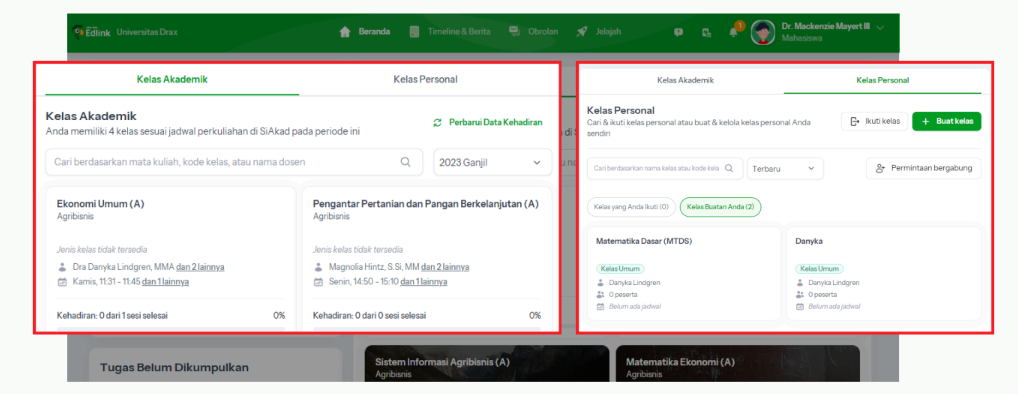Viewport: 1018px width, 394px height.
Task: Click the user avatar picture
Action: 763,32
